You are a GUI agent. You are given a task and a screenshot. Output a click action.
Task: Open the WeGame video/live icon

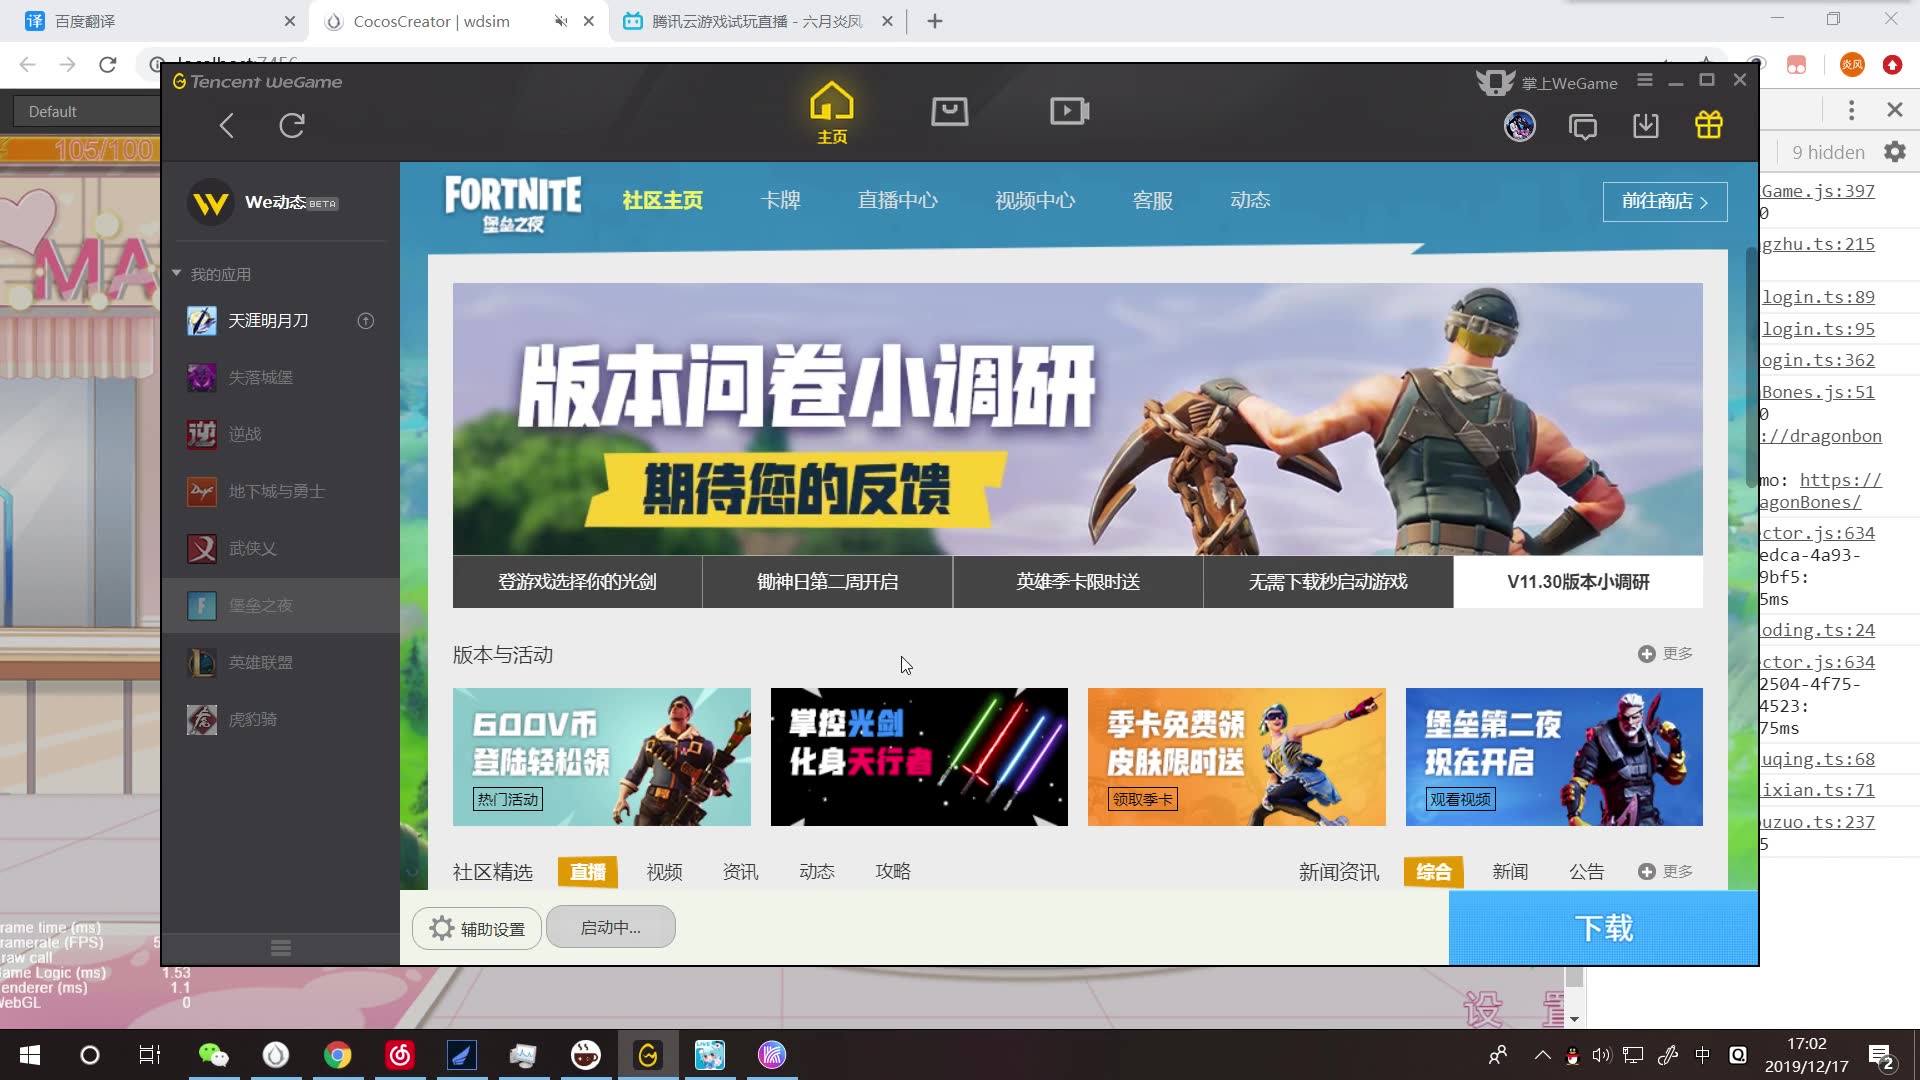(1069, 111)
